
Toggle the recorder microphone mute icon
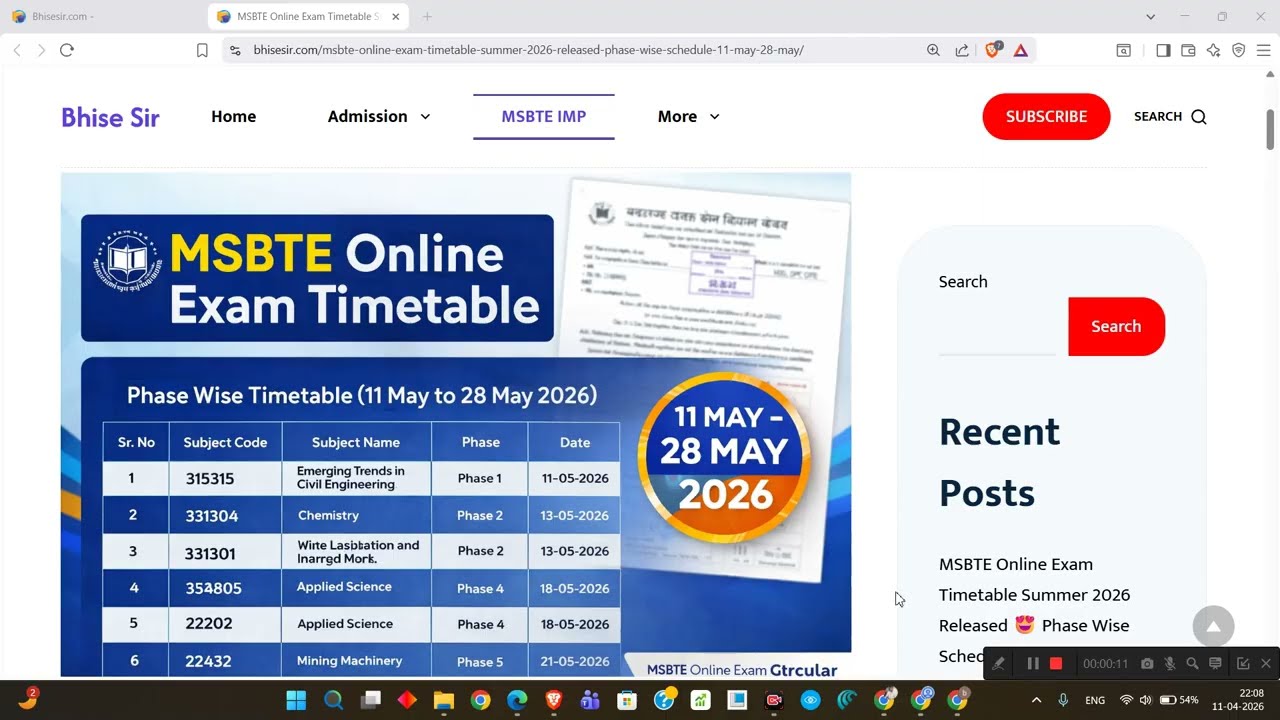(1169, 663)
